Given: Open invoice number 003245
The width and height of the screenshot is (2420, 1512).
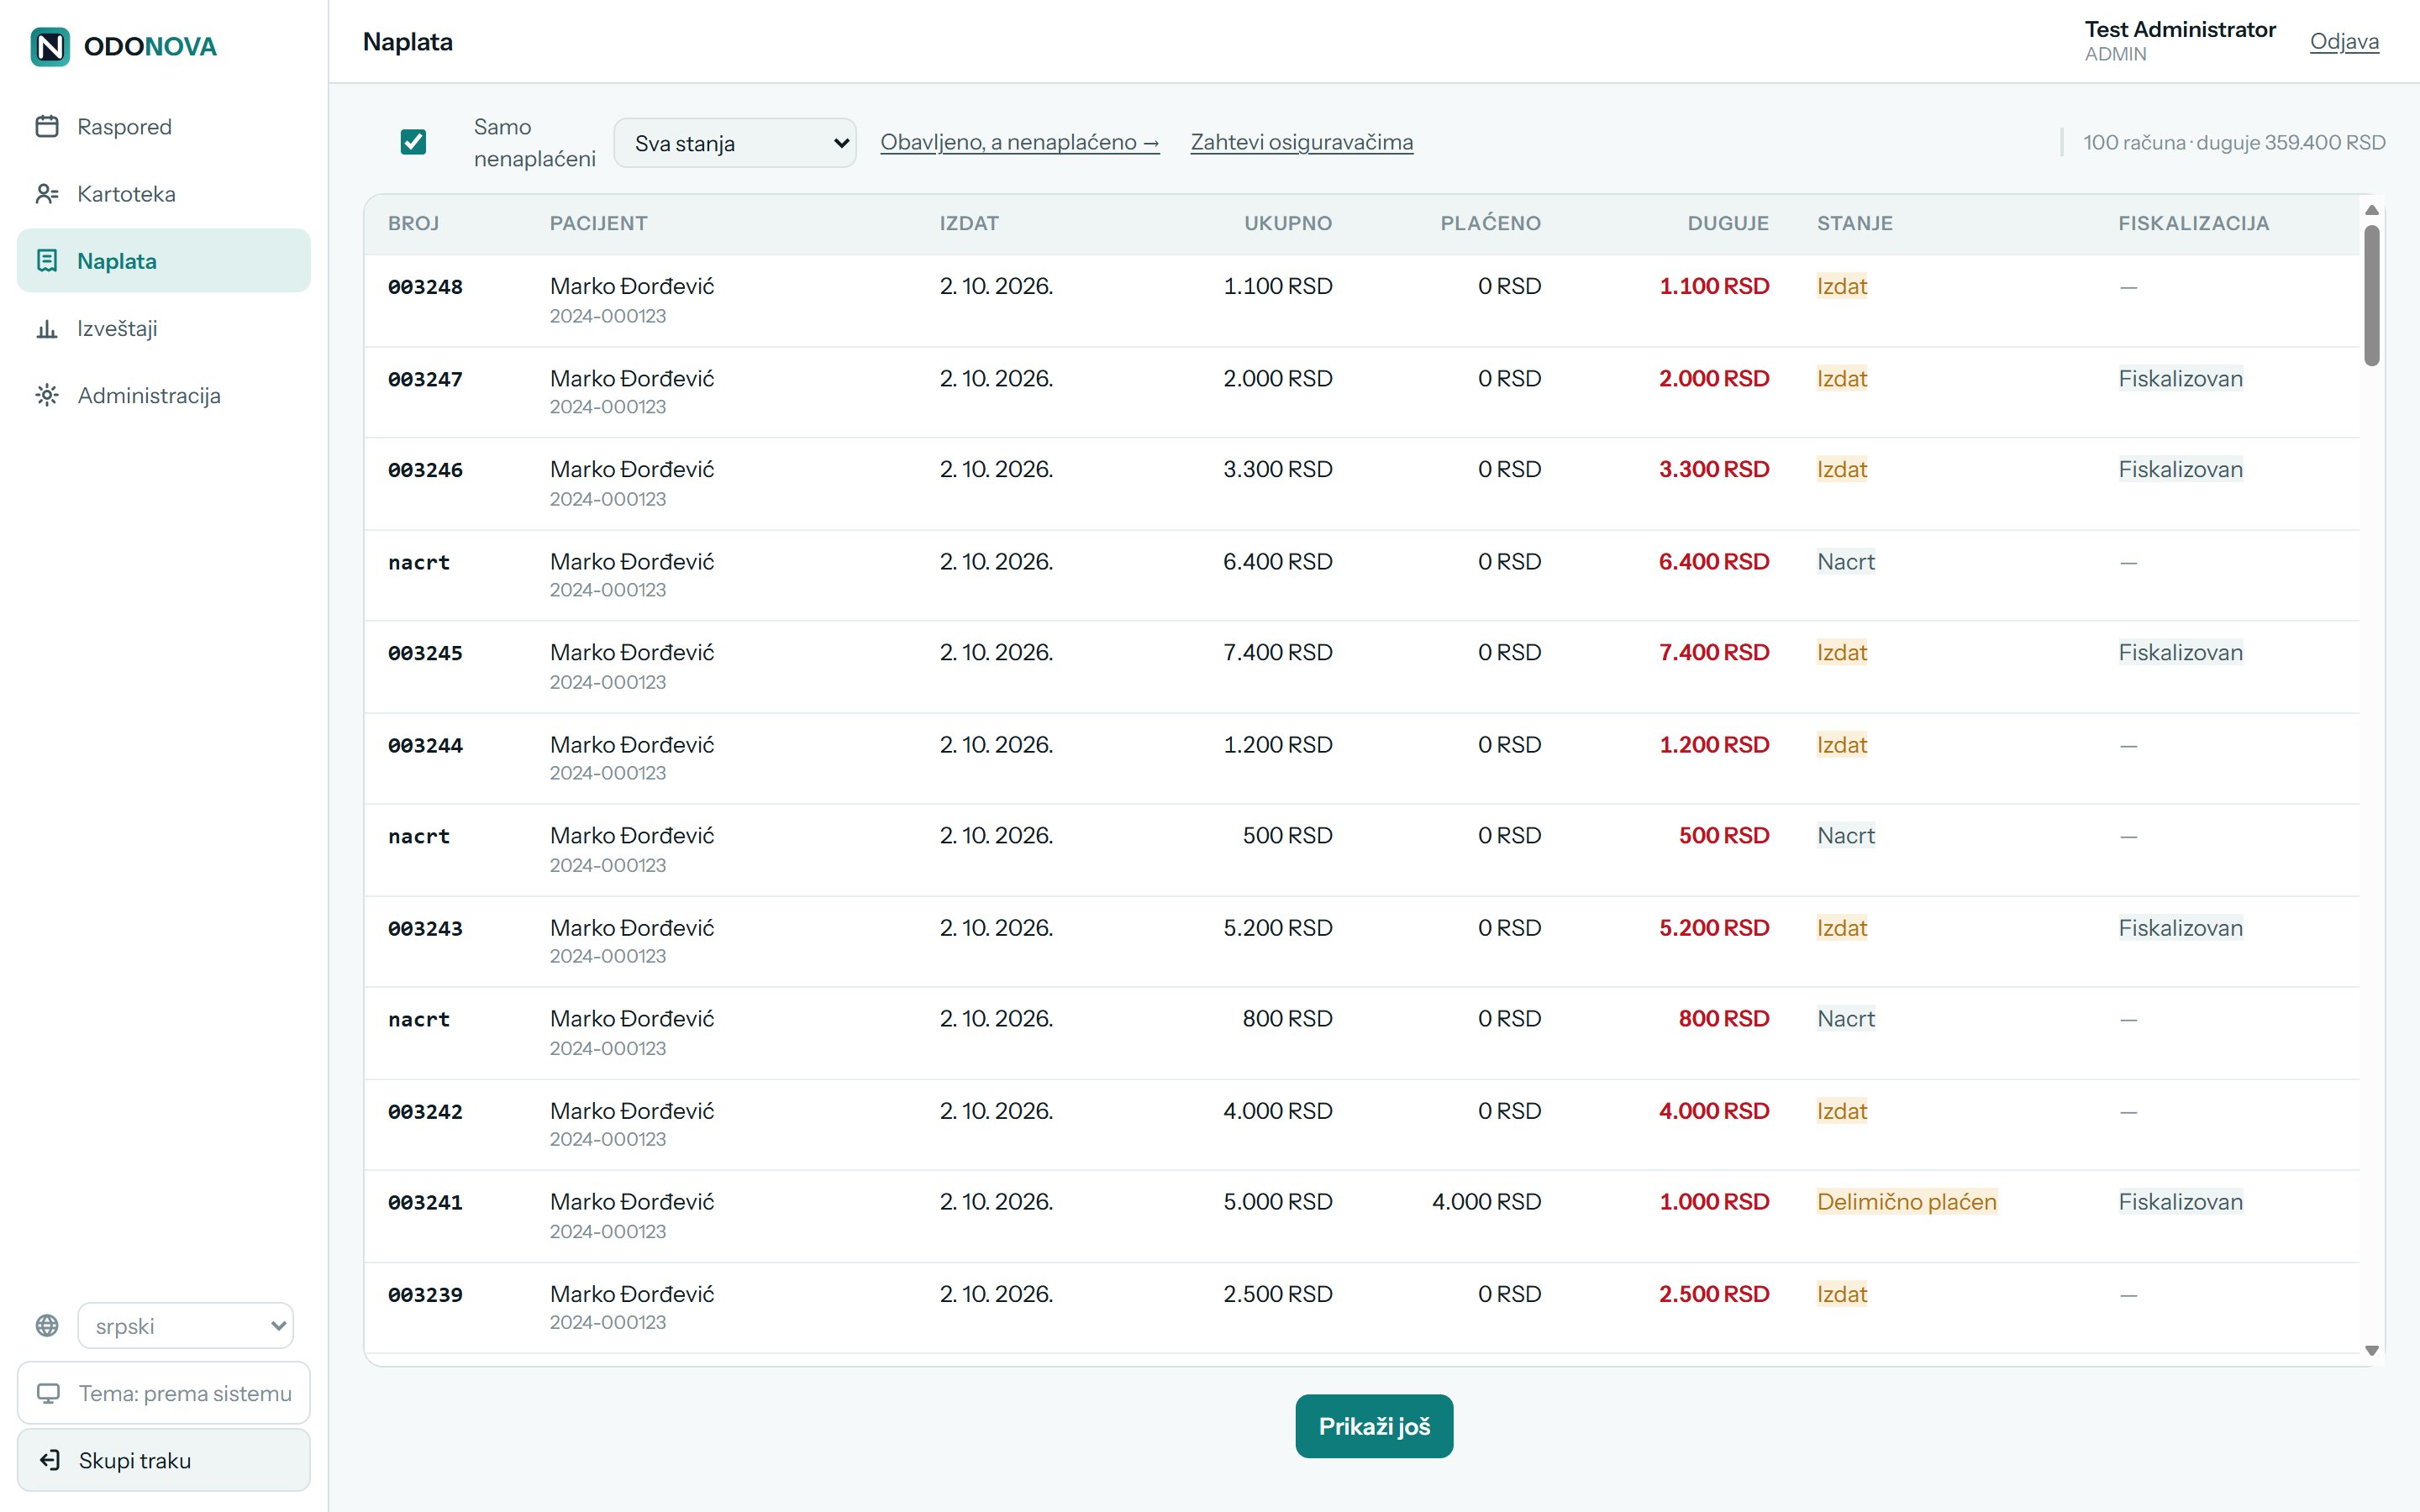Looking at the screenshot, I should [x=425, y=653].
